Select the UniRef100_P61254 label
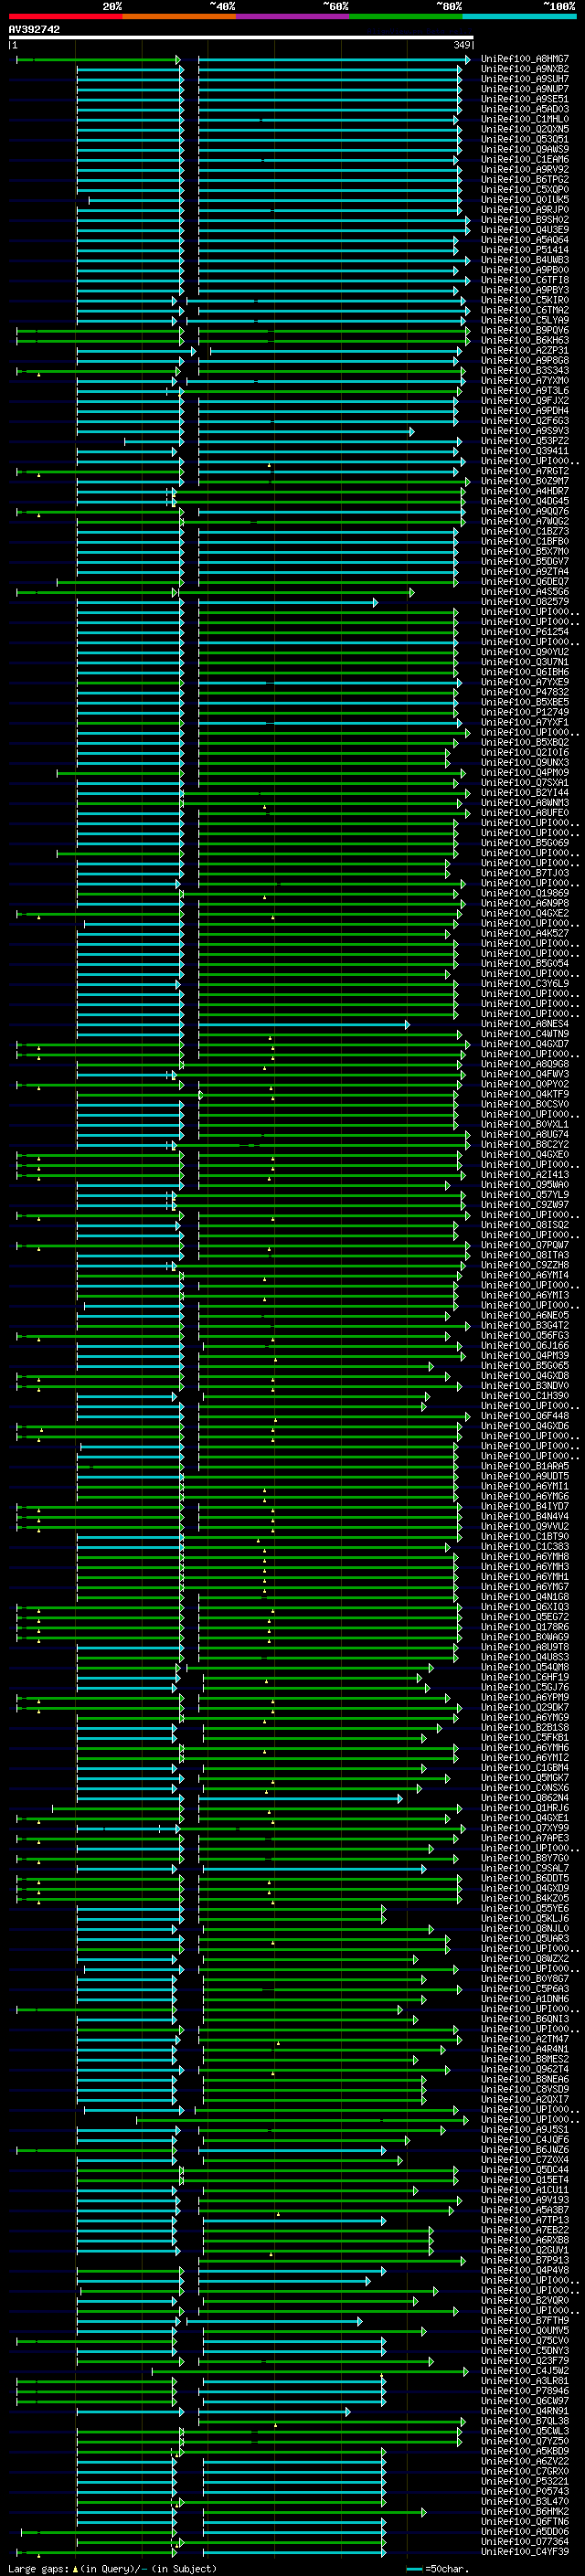 coord(525,631)
